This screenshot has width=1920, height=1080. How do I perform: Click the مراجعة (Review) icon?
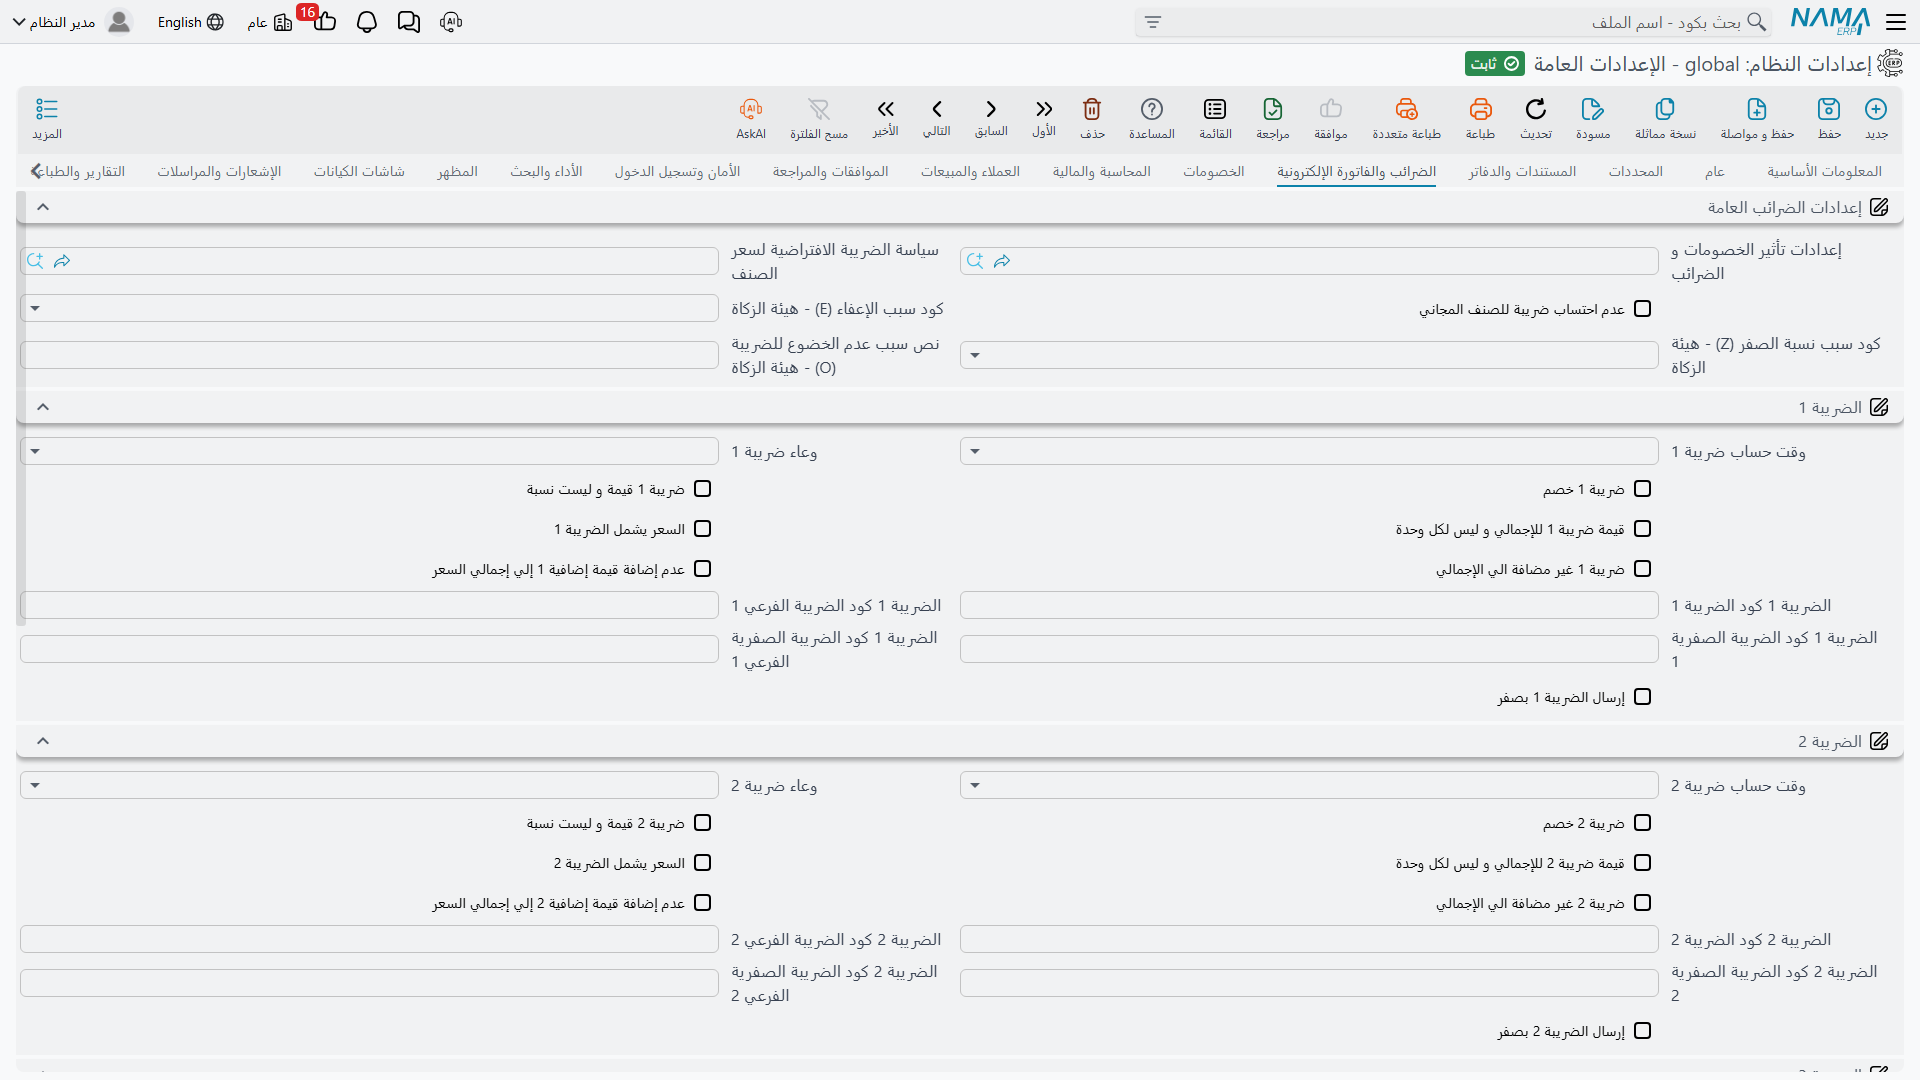1273,109
